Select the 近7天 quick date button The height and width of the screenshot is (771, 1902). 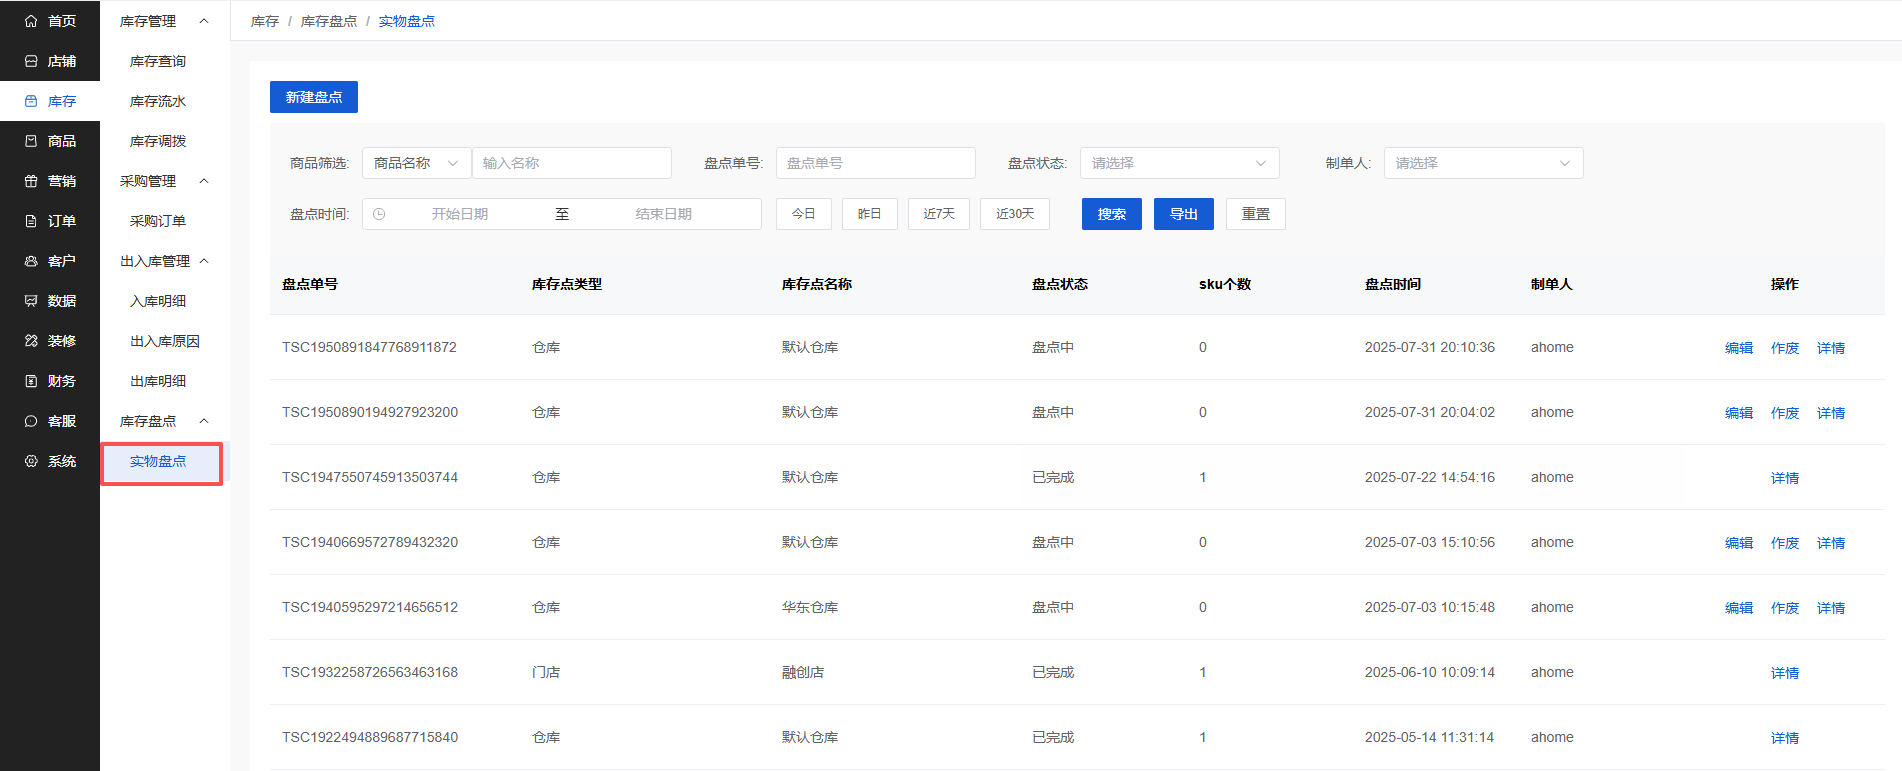coord(939,214)
